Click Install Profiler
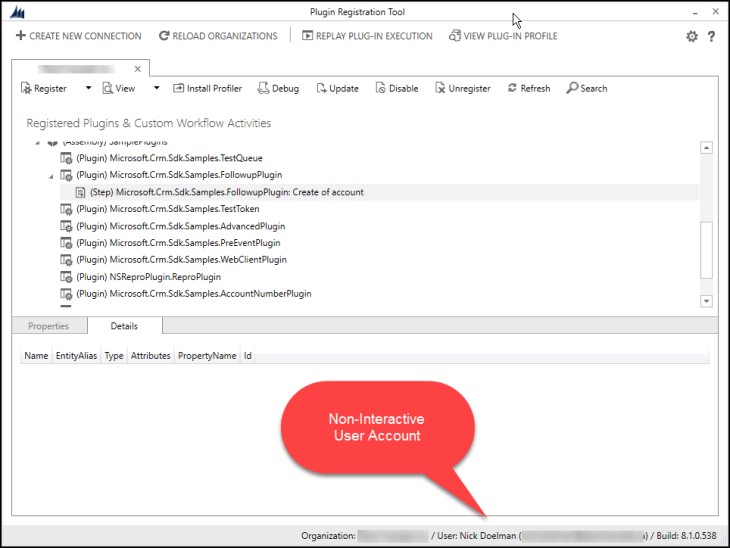The image size is (730, 548). pyautogui.click(x=207, y=88)
